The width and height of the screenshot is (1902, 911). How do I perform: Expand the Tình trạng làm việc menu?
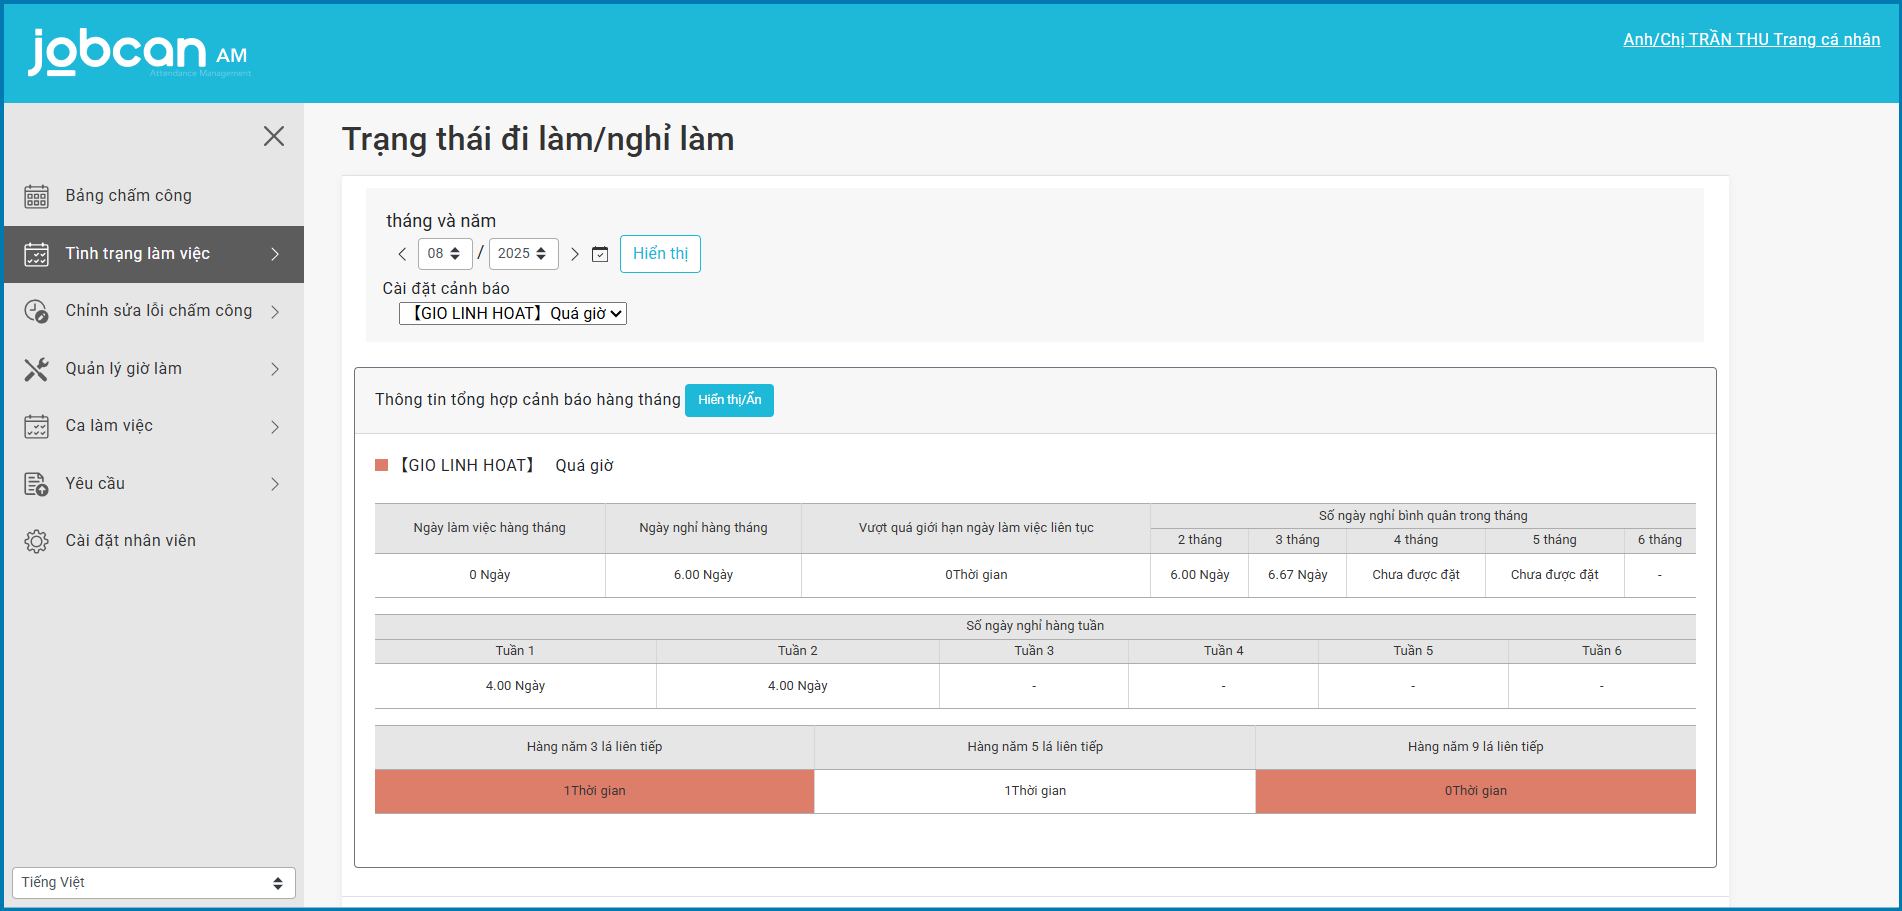[154, 254]
